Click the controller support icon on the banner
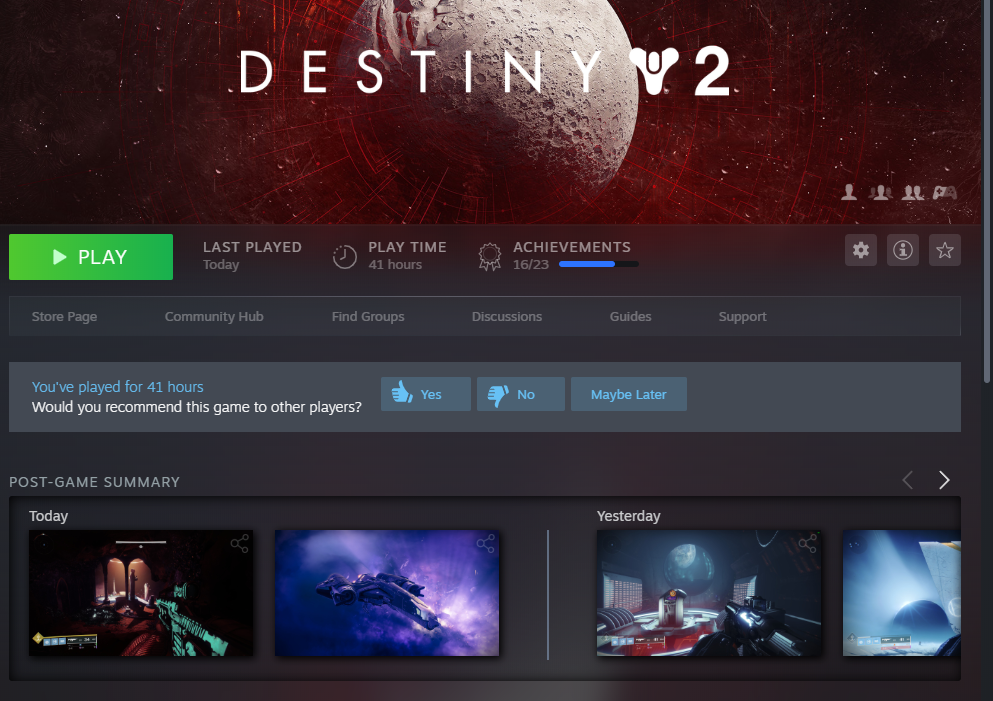Screen dimensions: 993x701 pos(945,192)
